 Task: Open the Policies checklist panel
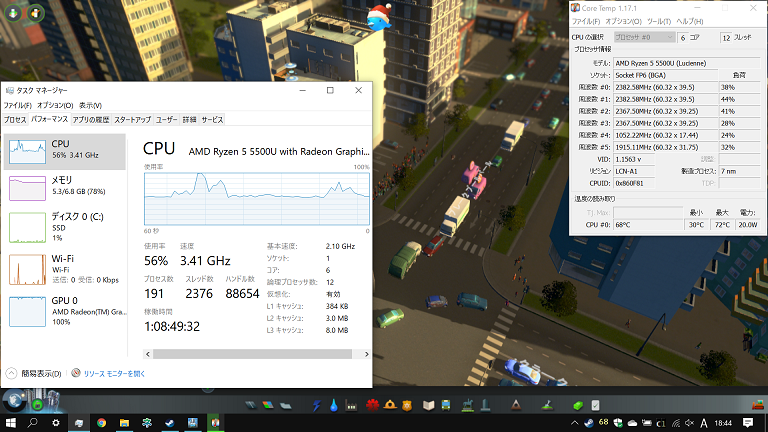pyautogui.click(x=595, y=405)
